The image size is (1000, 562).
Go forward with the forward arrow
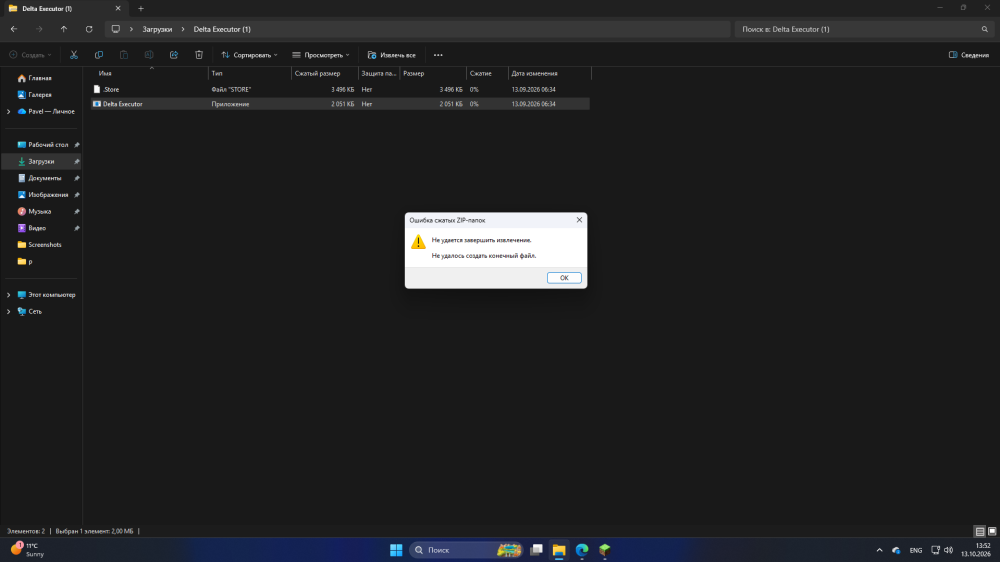(39, 29)
